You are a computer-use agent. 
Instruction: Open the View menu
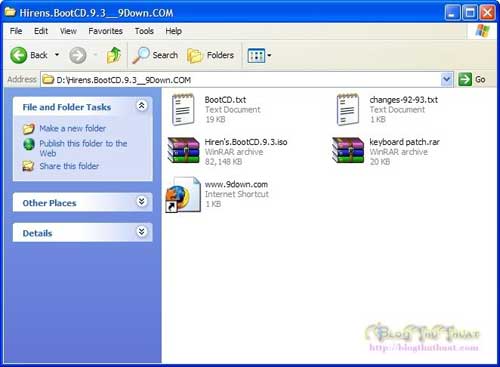point(68,31)
